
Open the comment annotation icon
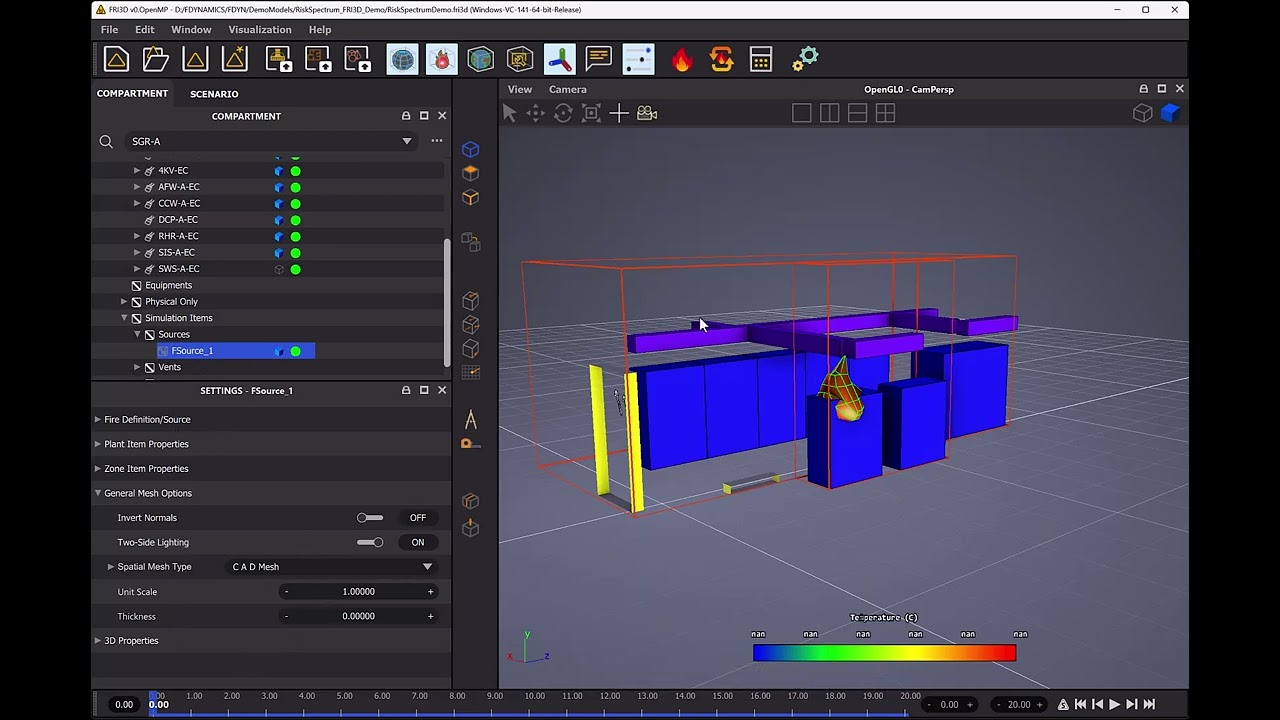[599, 59]
